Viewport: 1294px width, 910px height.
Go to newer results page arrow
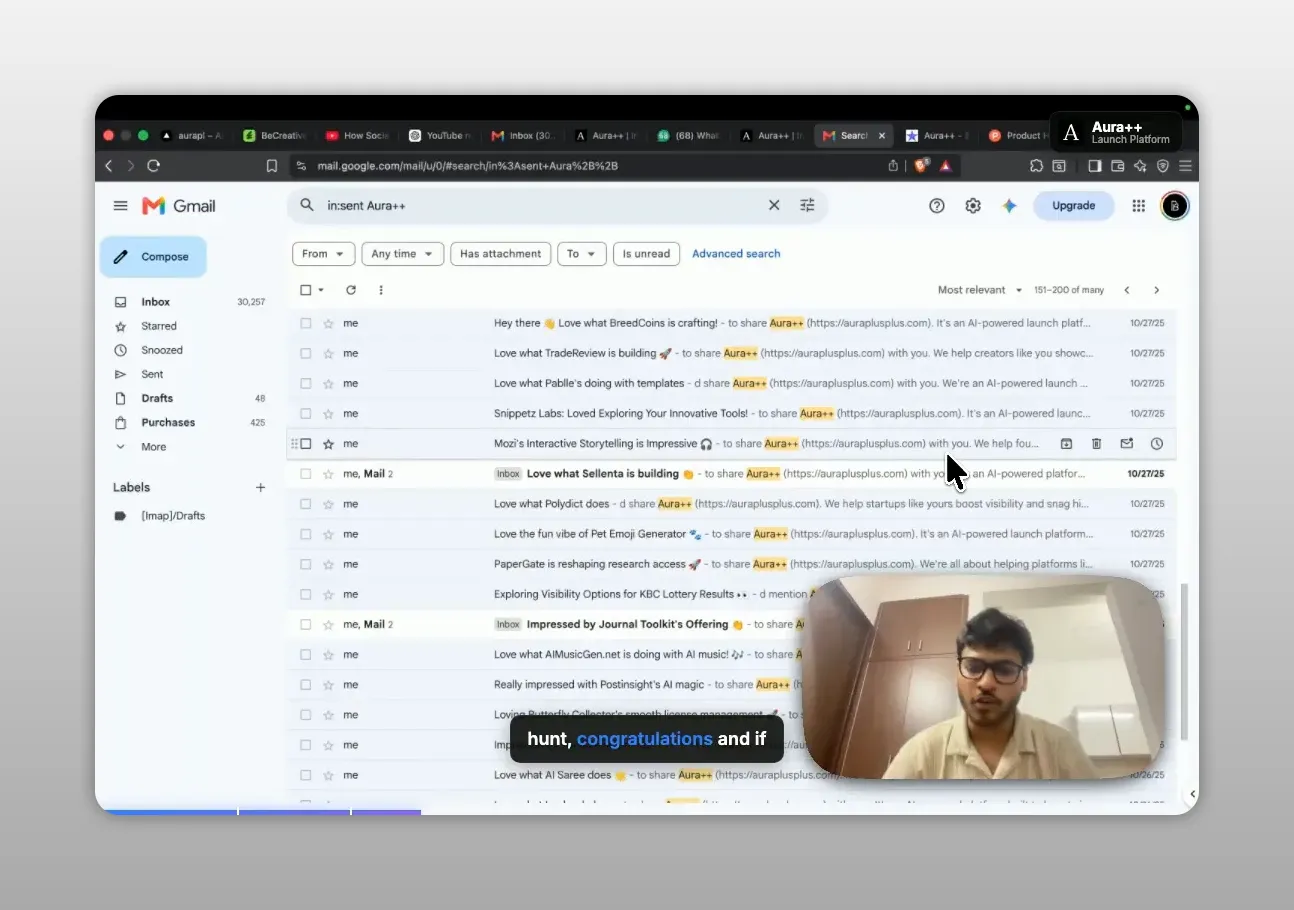coord(1127,290)
